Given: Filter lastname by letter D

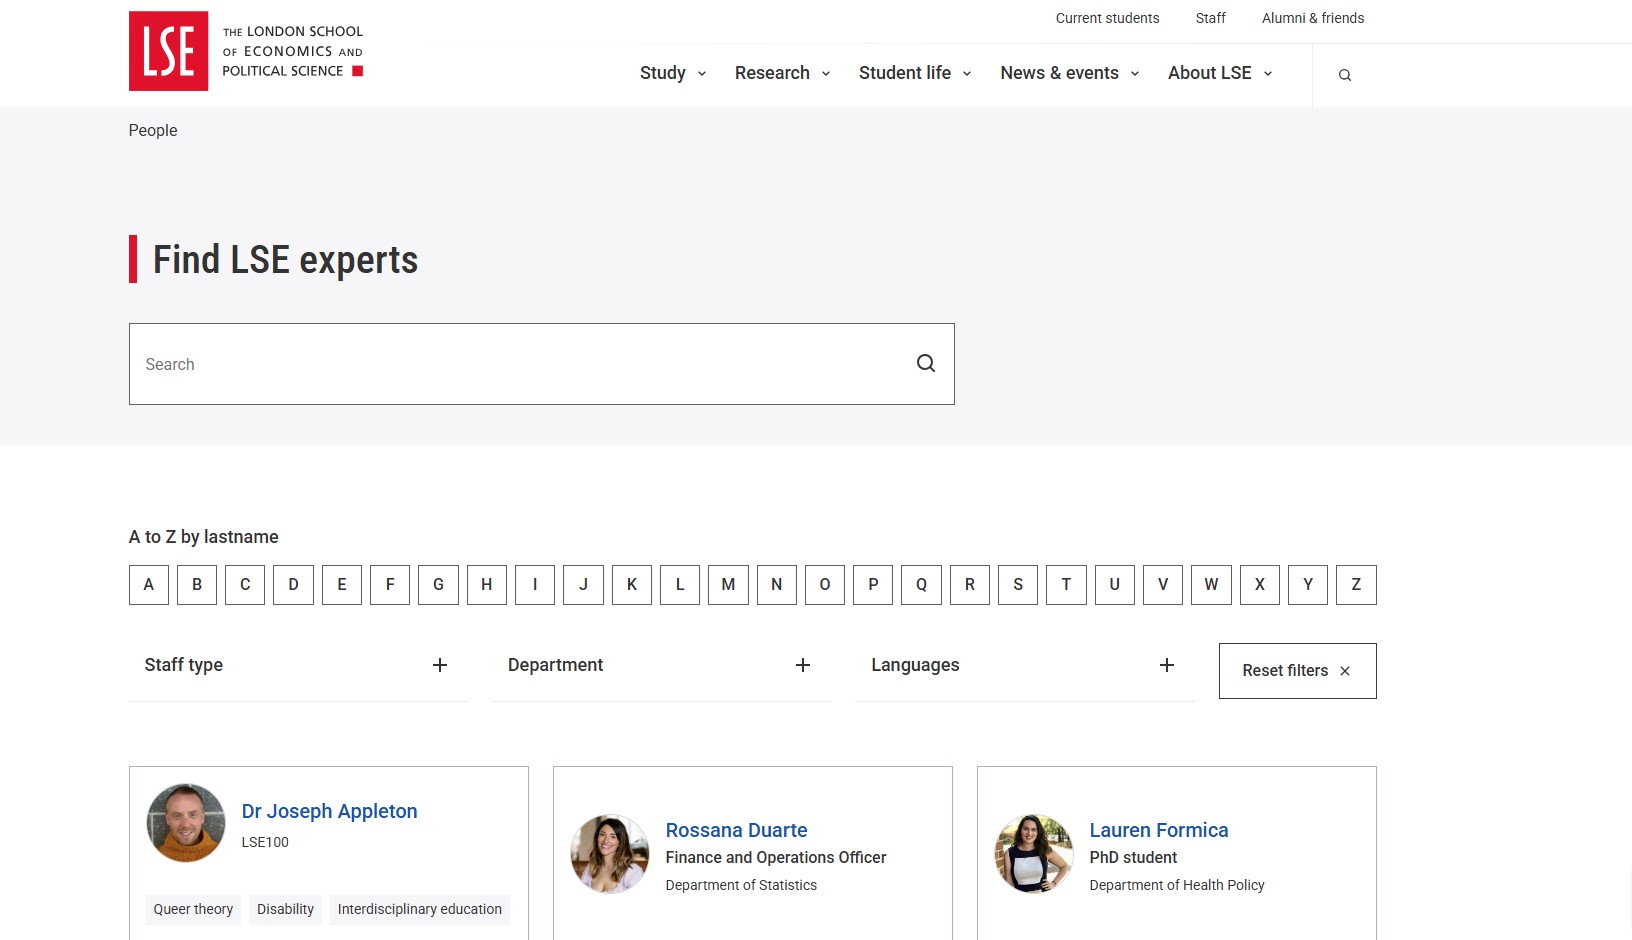Looking at the screenshot, I should pyautogui.click(x=294, y=585).
